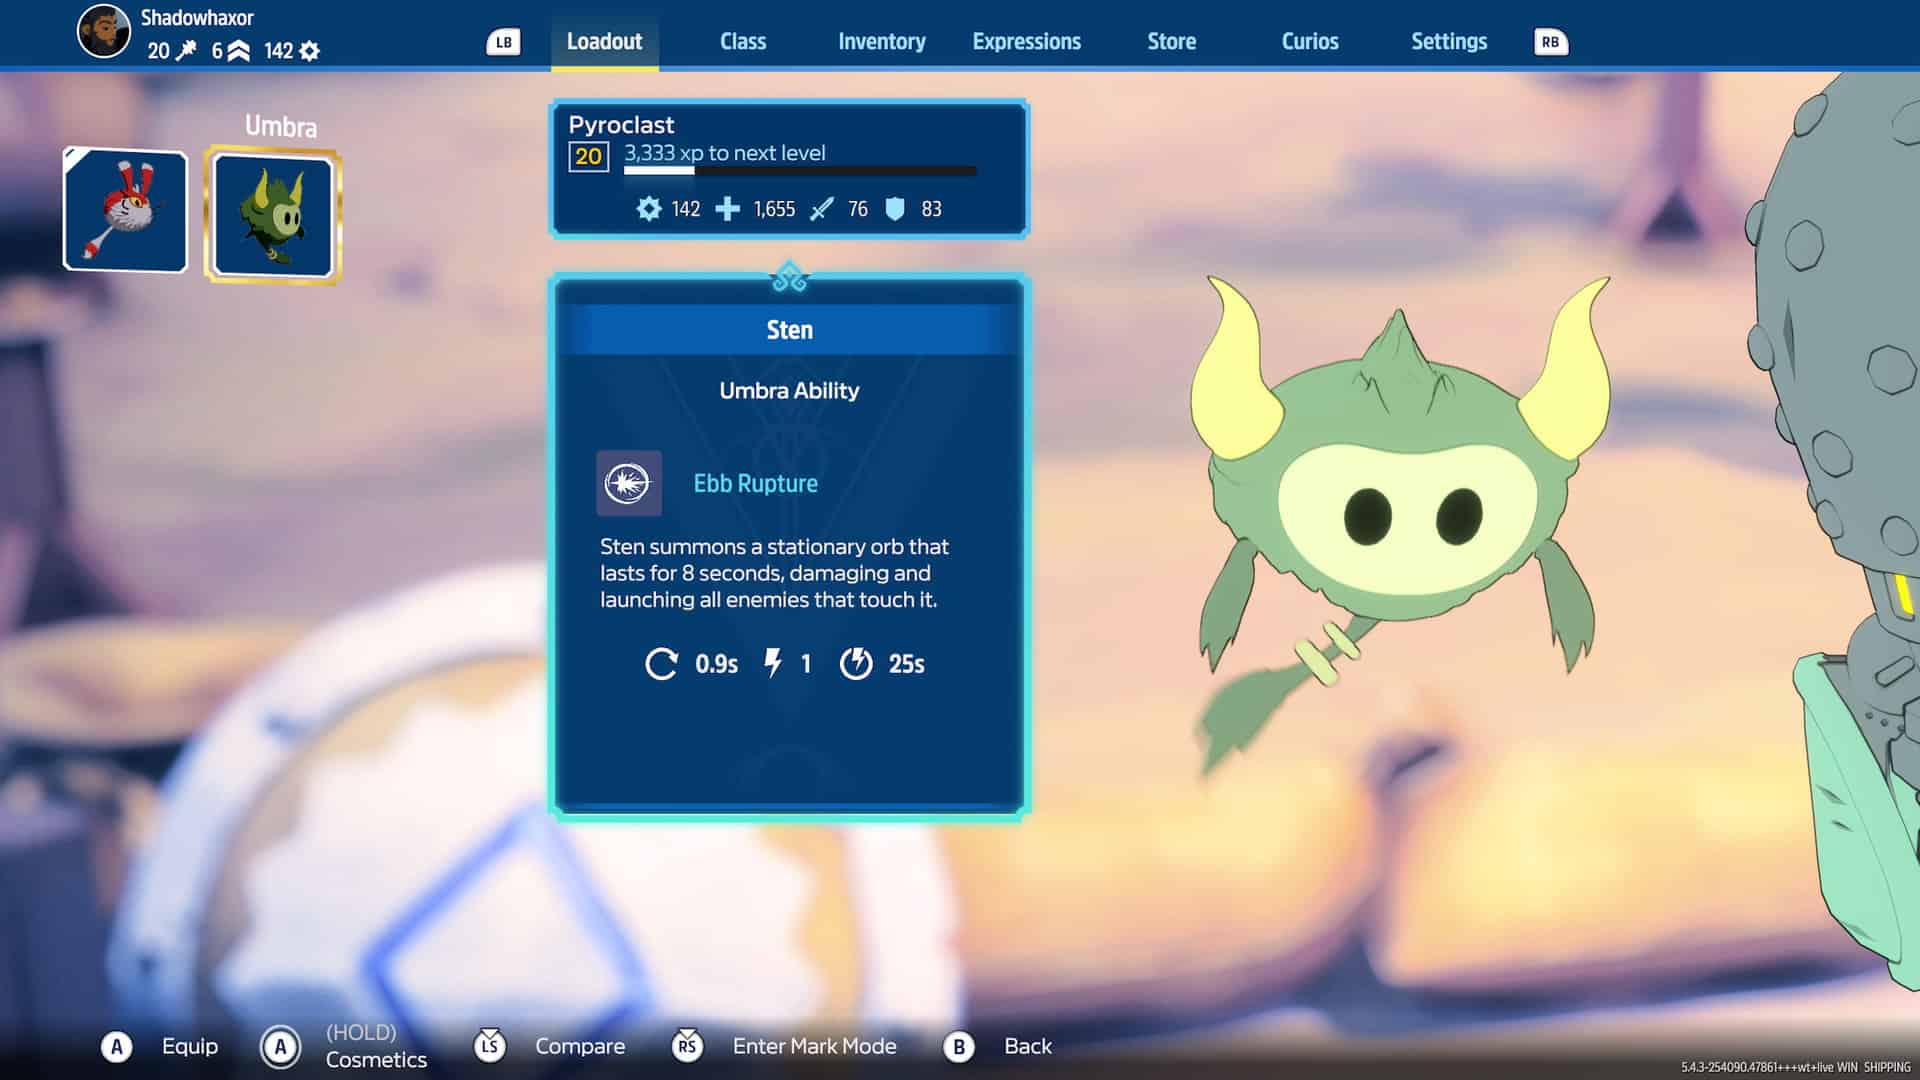Click the LS stick Compare icon
Image resolution: width=1920 pixels, height=1080 pixels.
(489, 1046)
